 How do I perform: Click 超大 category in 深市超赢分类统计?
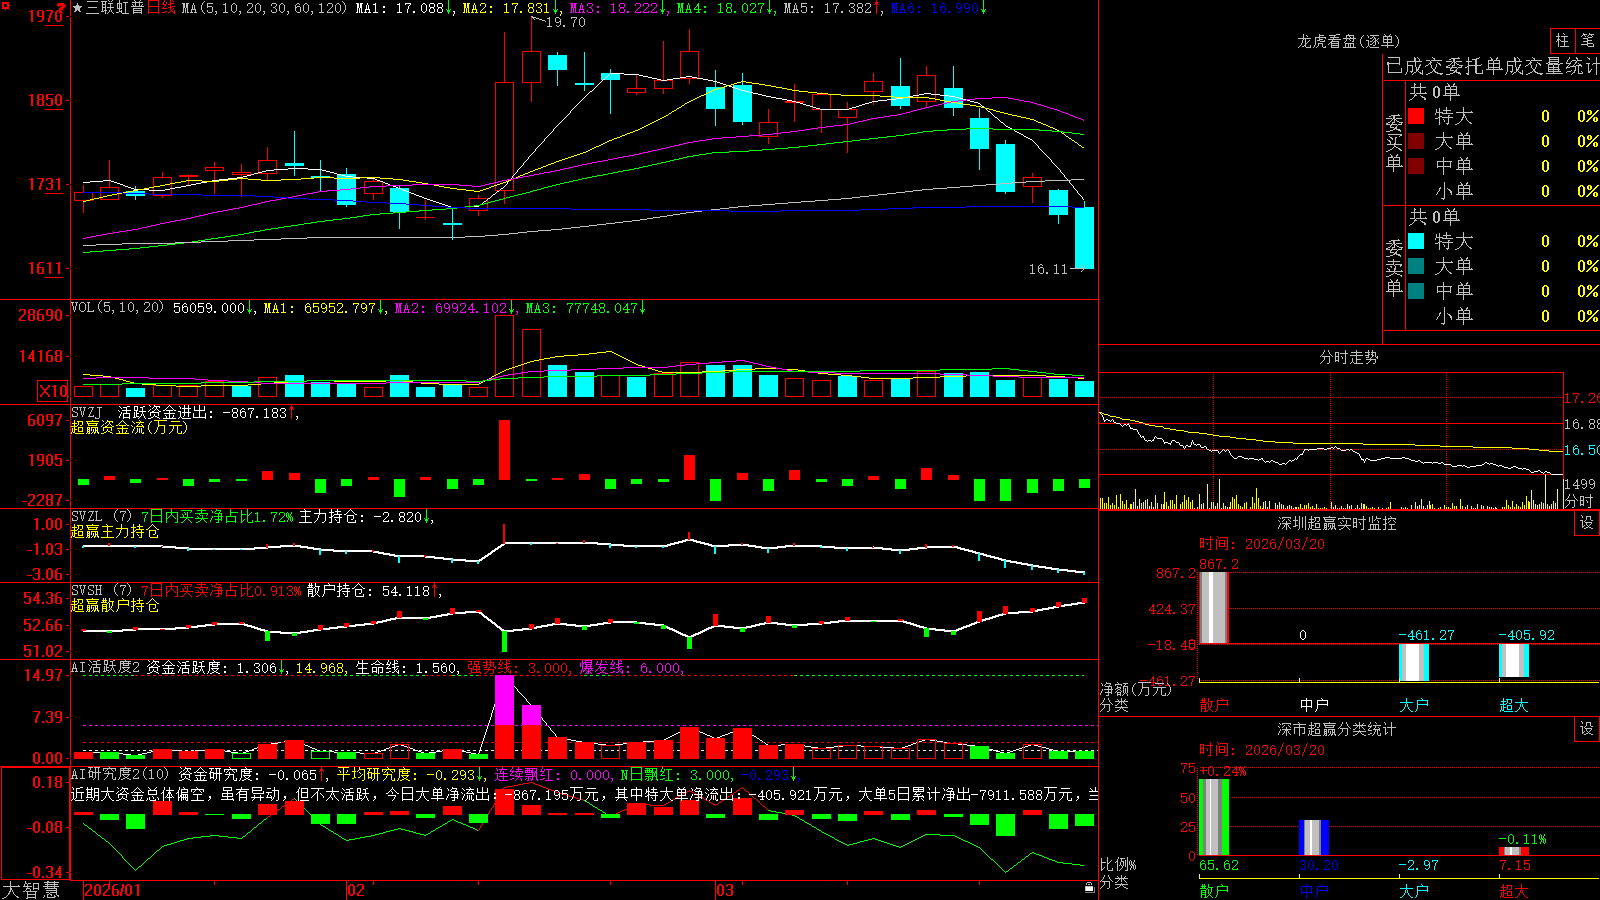click(x=1514, y=891)
